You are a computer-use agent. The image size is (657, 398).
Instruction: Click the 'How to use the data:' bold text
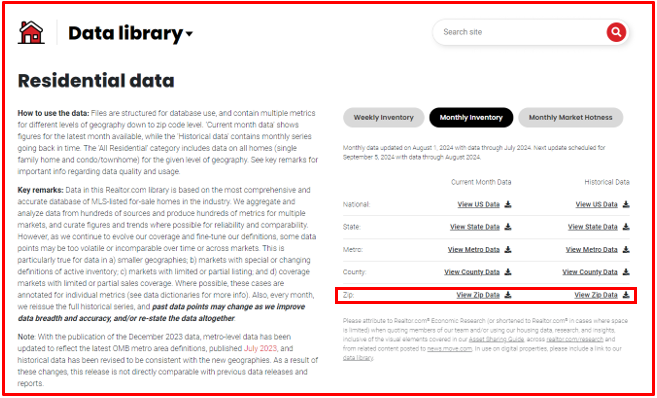point(54,113)
